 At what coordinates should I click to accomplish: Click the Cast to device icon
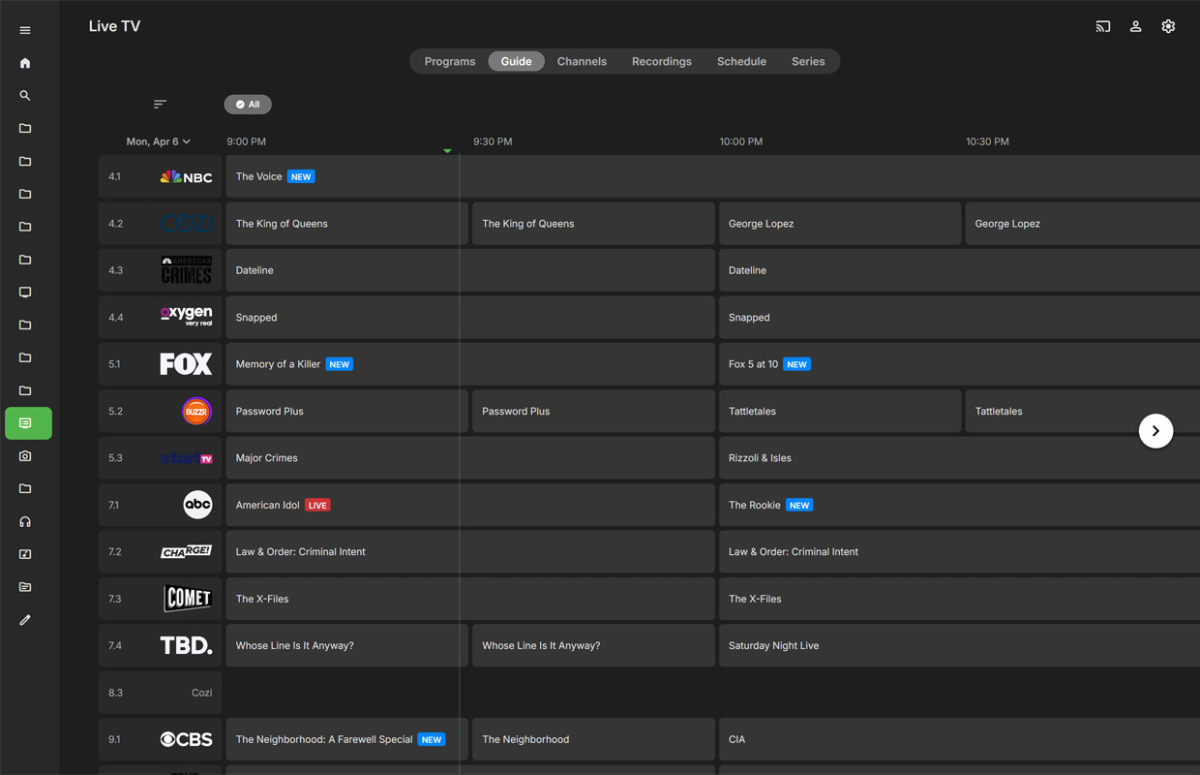pyautogui.click(x=1103, y=27)
